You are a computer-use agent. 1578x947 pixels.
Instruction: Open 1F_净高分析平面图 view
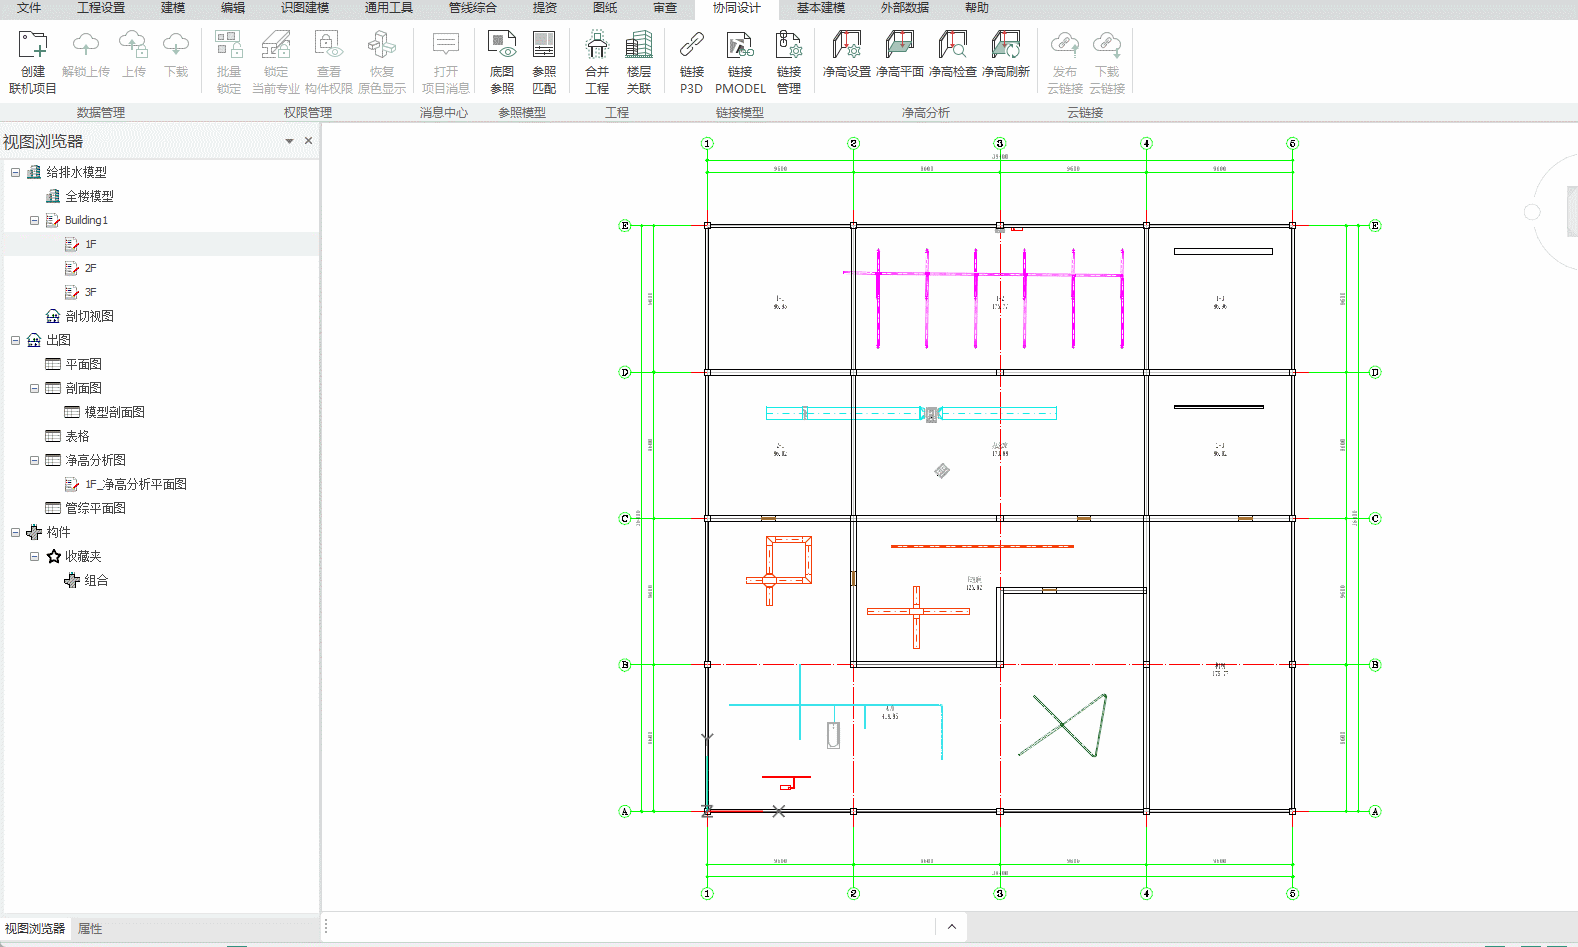pyautogui.click(x=135, y=484)
